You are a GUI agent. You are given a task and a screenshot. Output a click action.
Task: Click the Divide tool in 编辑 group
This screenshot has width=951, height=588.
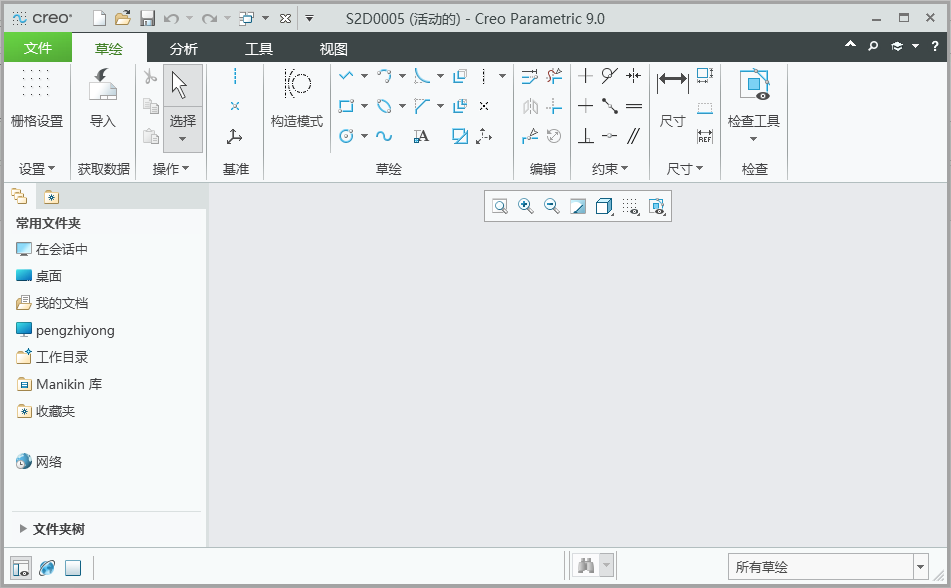[529, 136]
